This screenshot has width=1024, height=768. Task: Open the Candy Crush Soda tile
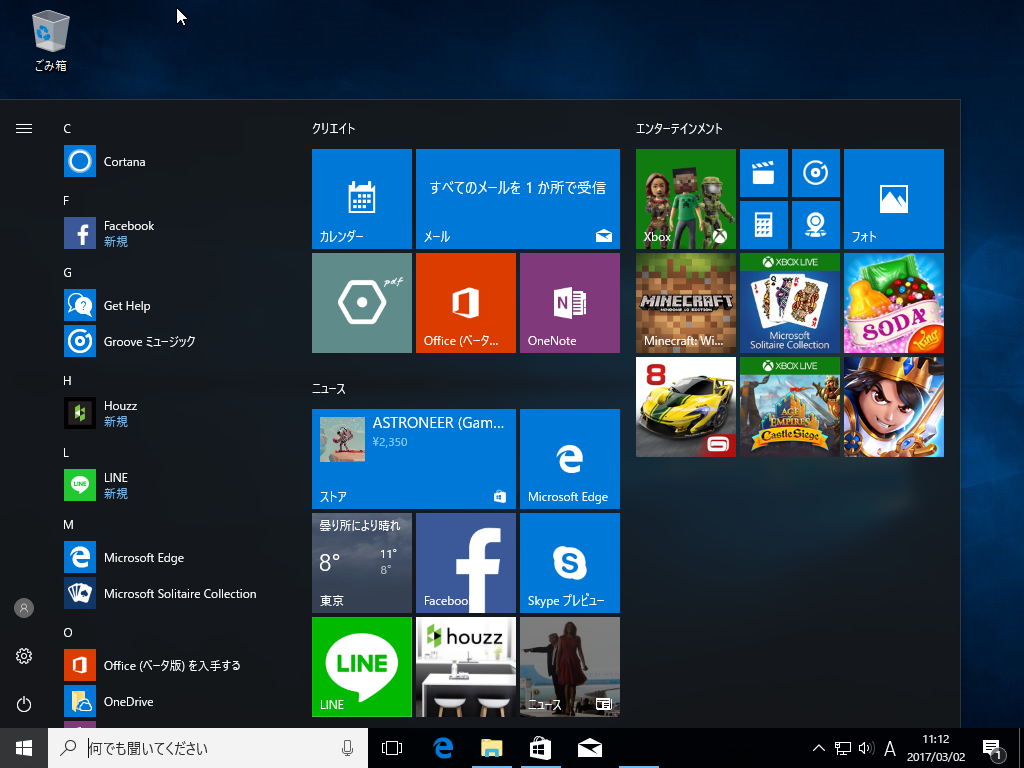[x=893, y=303]
